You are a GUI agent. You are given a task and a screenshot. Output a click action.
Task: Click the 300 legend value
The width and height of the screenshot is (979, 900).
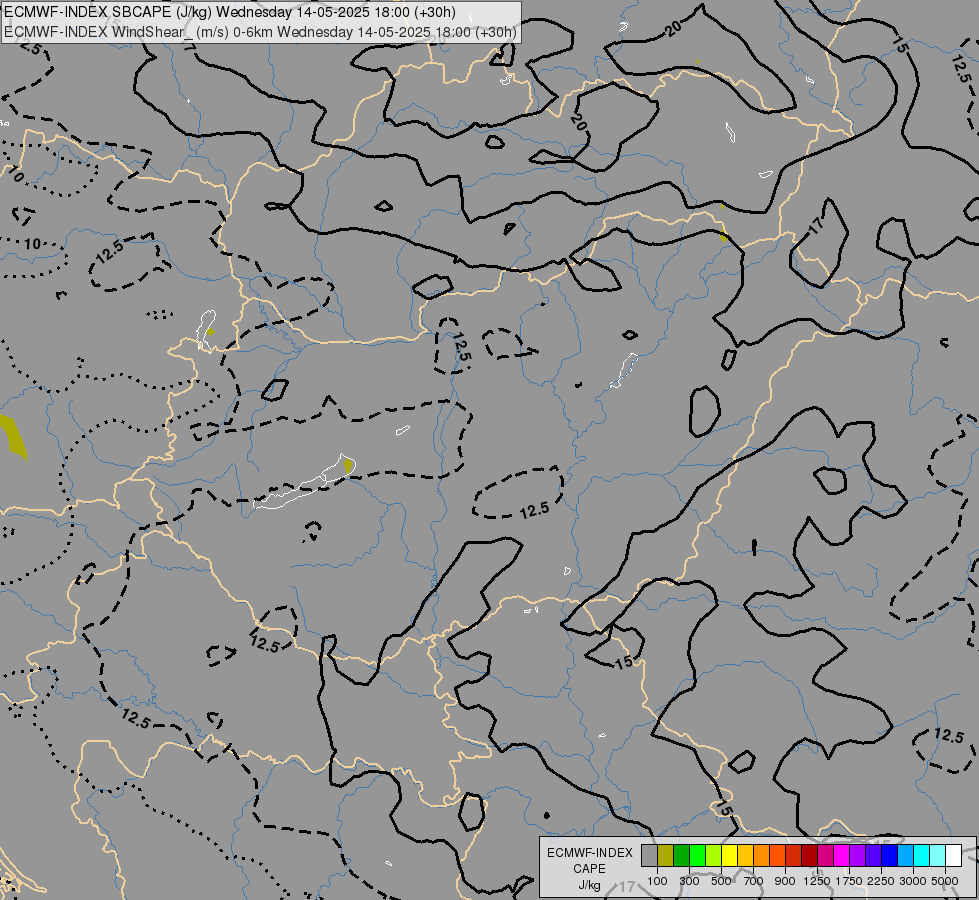tap(689, 881)
